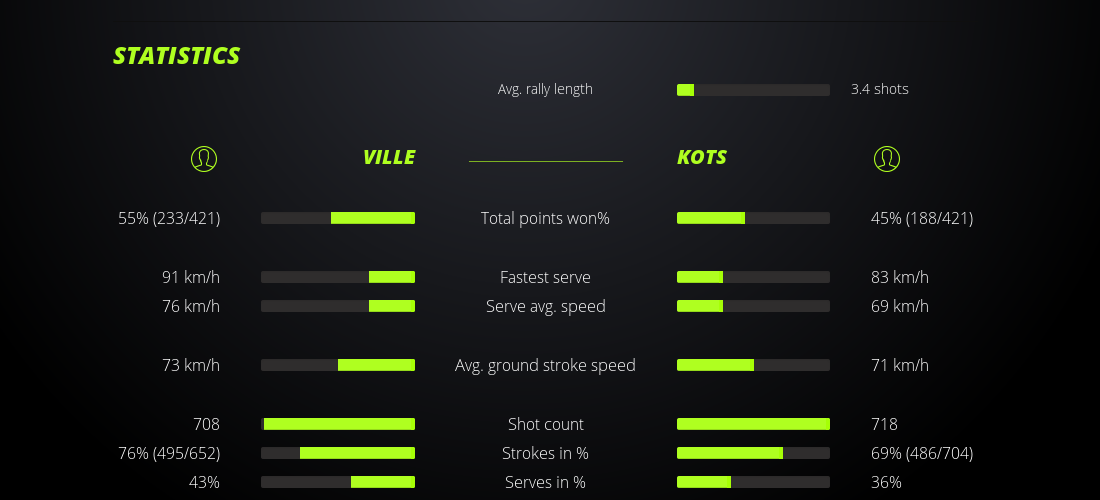Select the KOTS player name

702,157
